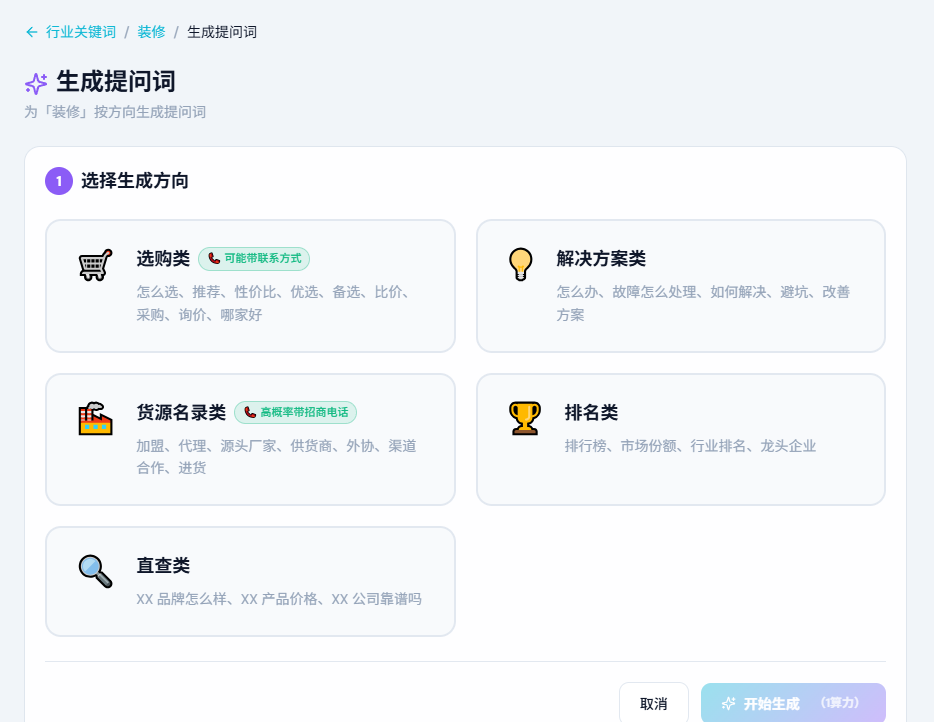Click the 高概率带招商电话 phone badge
The width and height of the screenshot is (934, 722).
pos(295,412)
